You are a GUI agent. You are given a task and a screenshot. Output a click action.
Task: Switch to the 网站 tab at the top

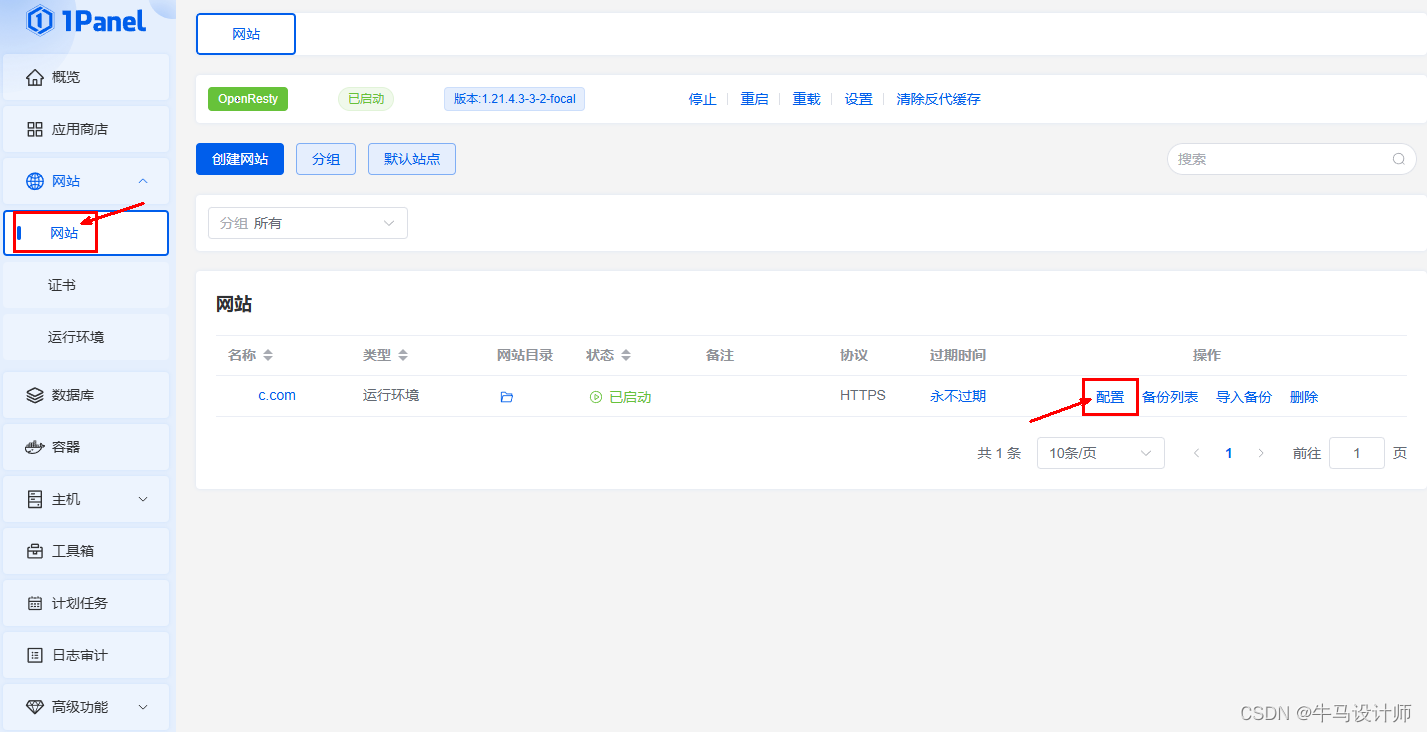pyautogui.click(x=245, y=33)
